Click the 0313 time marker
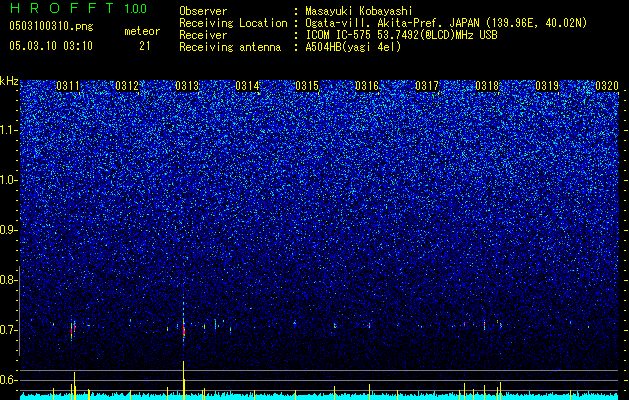The image size is (629, 400). (x=187, y=86)
